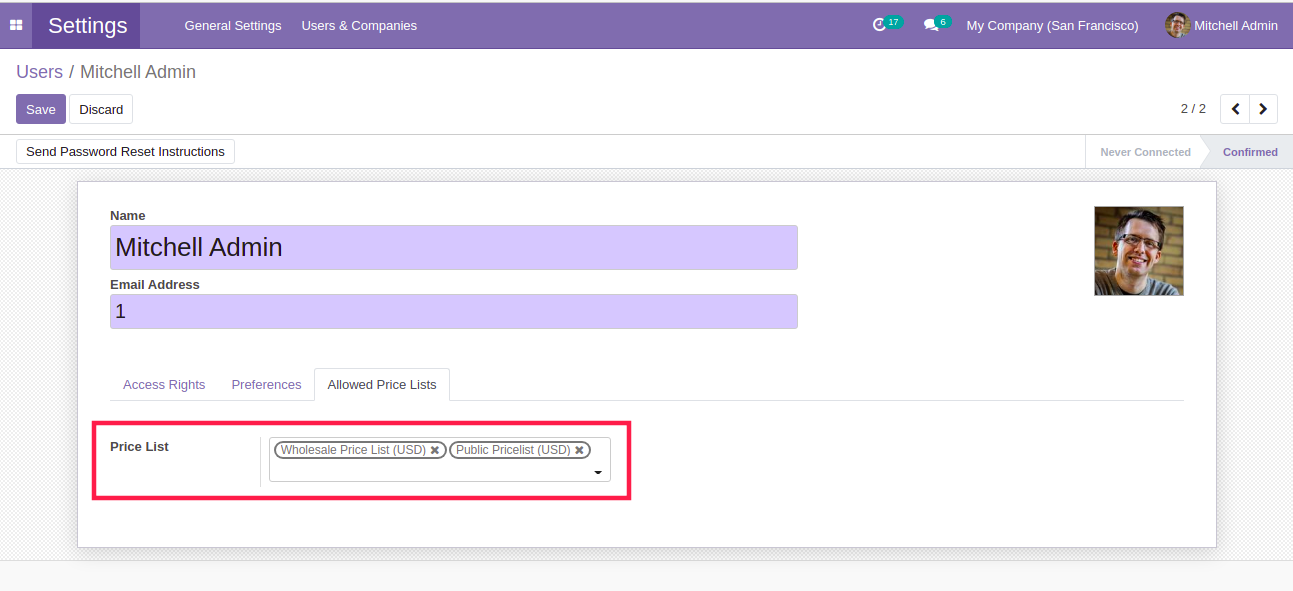
Task: Select the Allowed Price Lists tab
Action: click(x=382, y=384)
